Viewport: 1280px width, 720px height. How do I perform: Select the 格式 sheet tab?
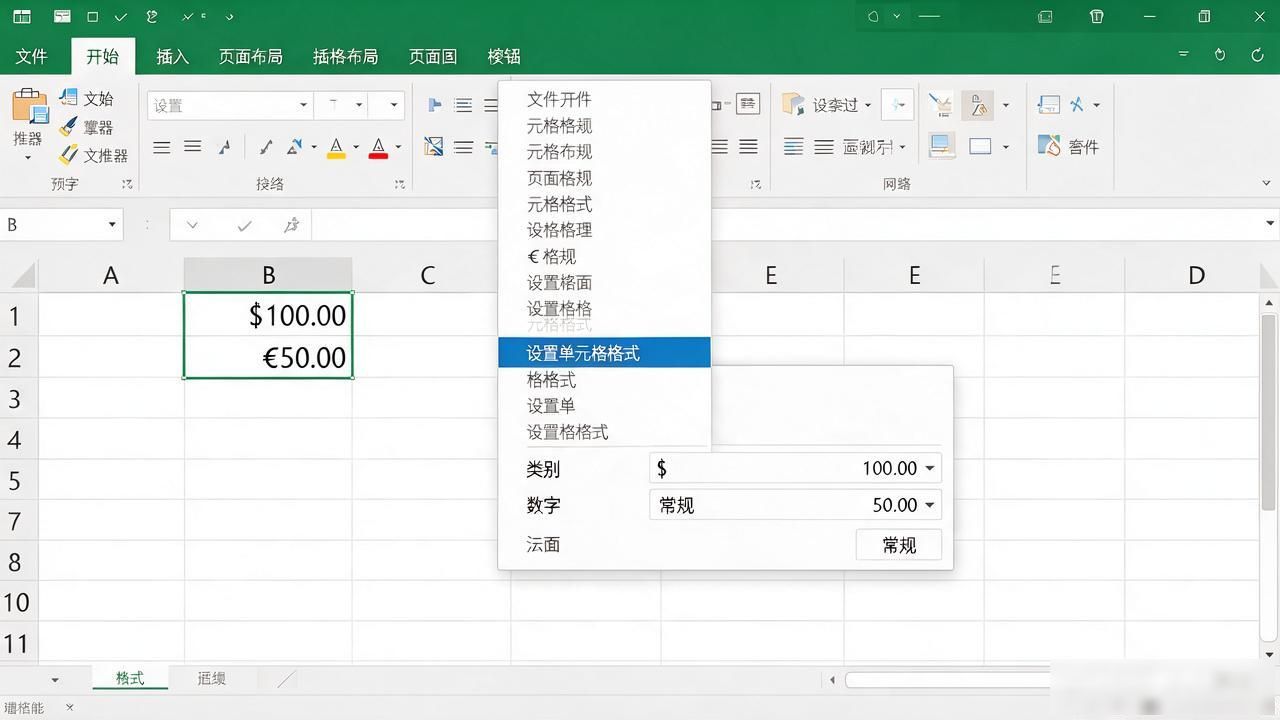130,678
